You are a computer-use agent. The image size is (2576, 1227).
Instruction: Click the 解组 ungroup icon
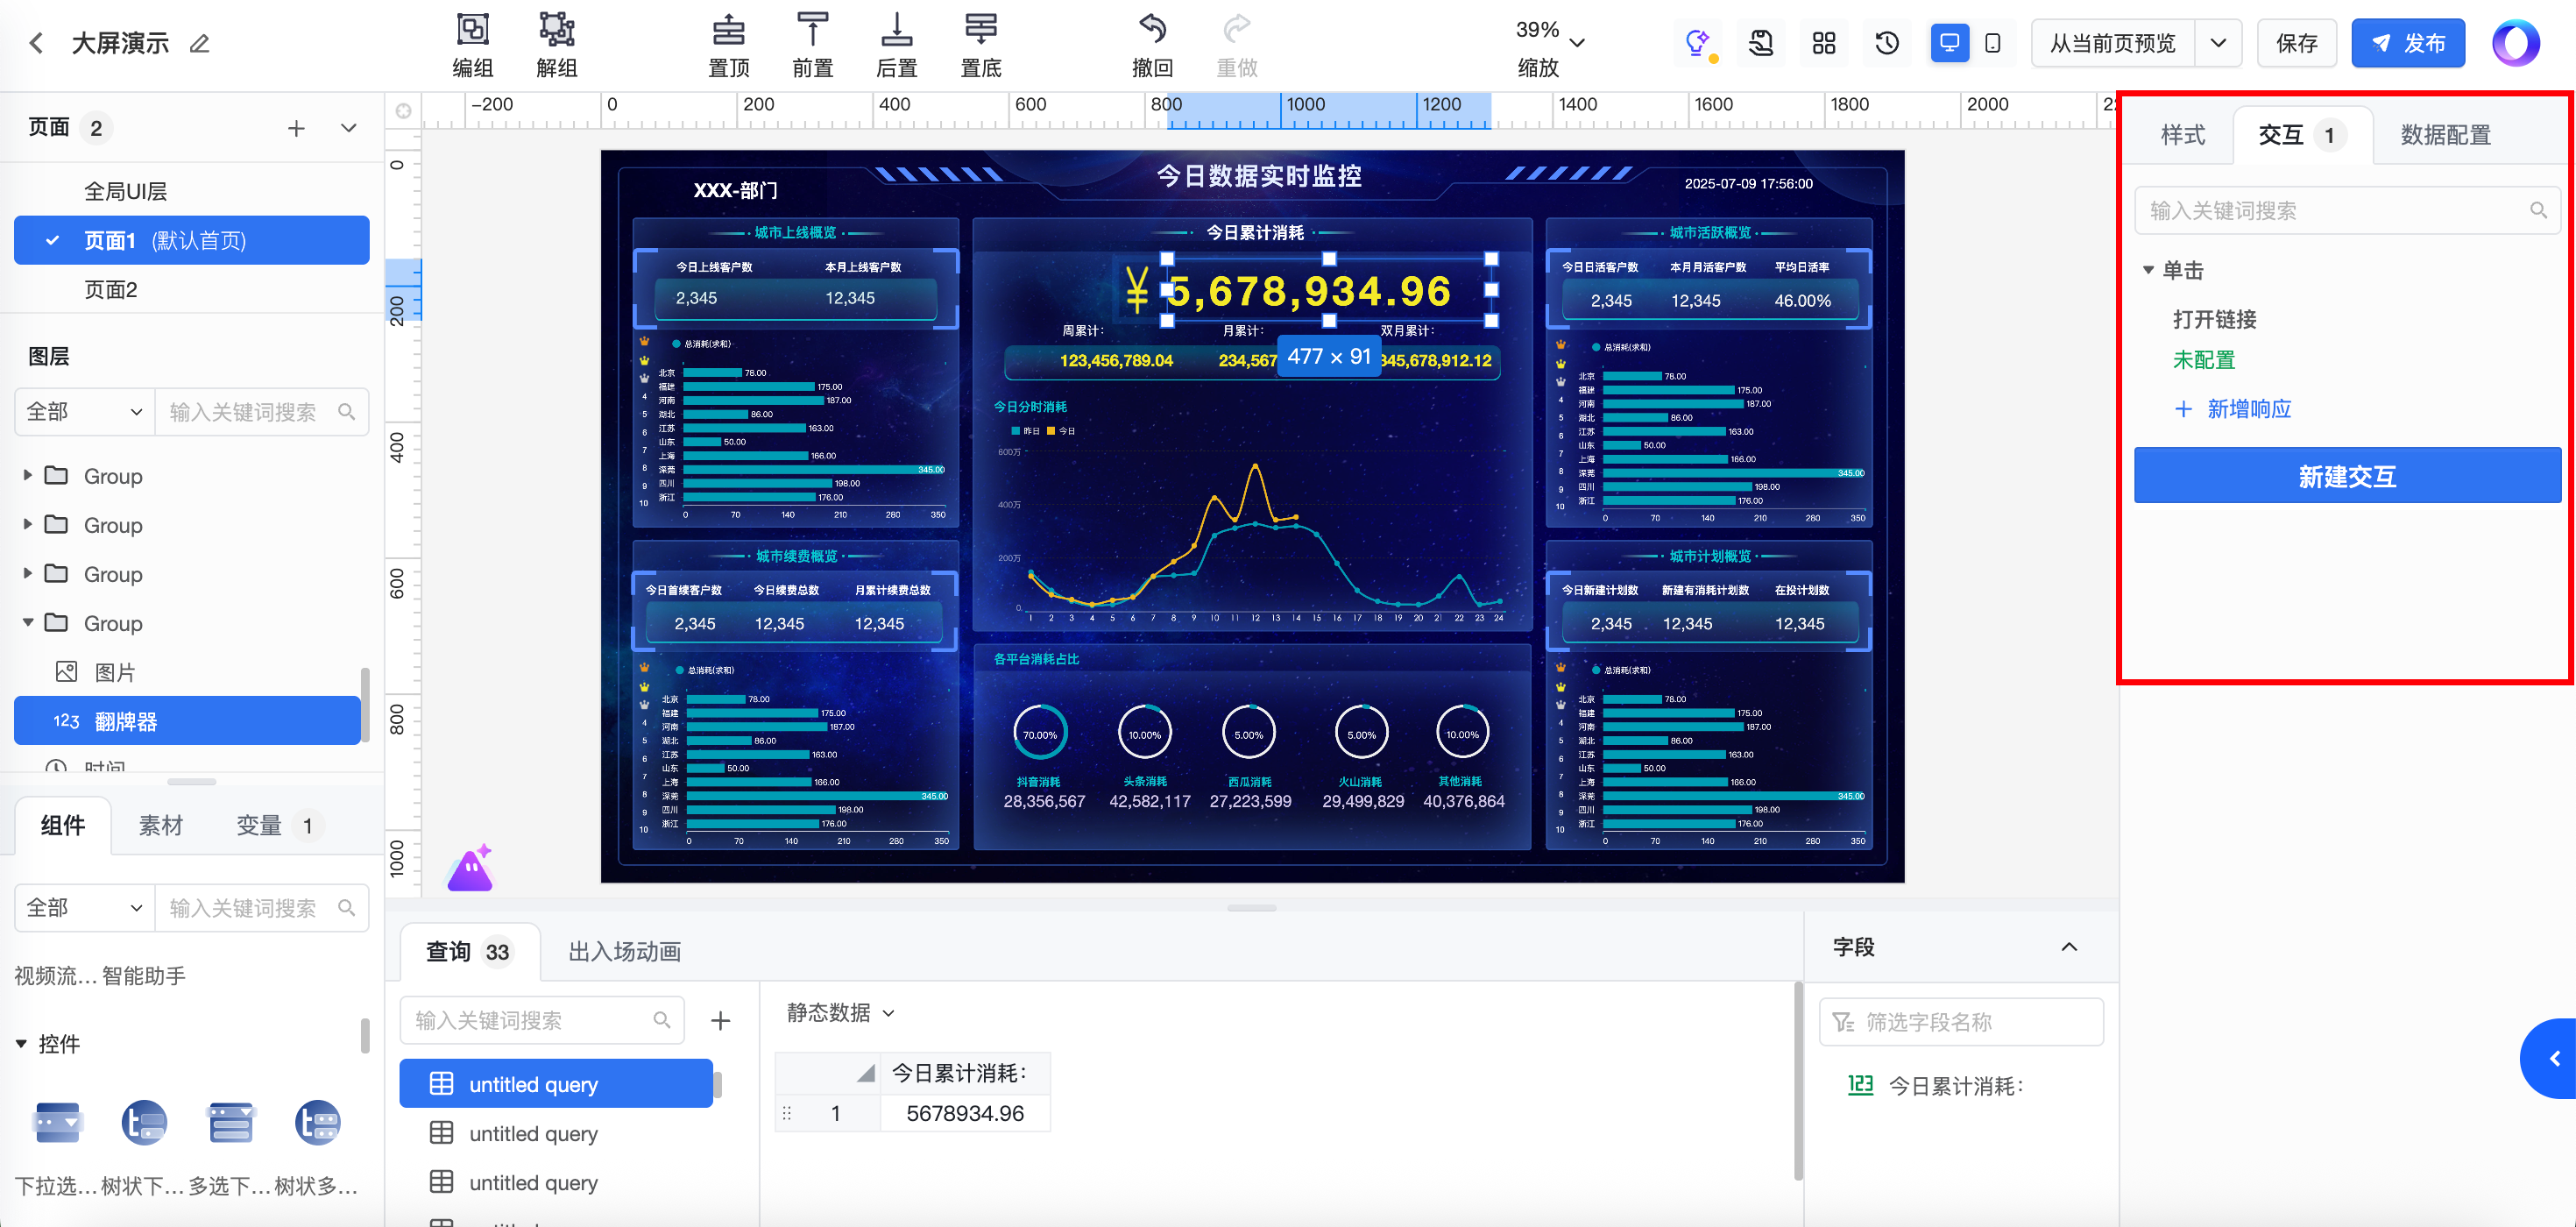[x=556, y=30]
